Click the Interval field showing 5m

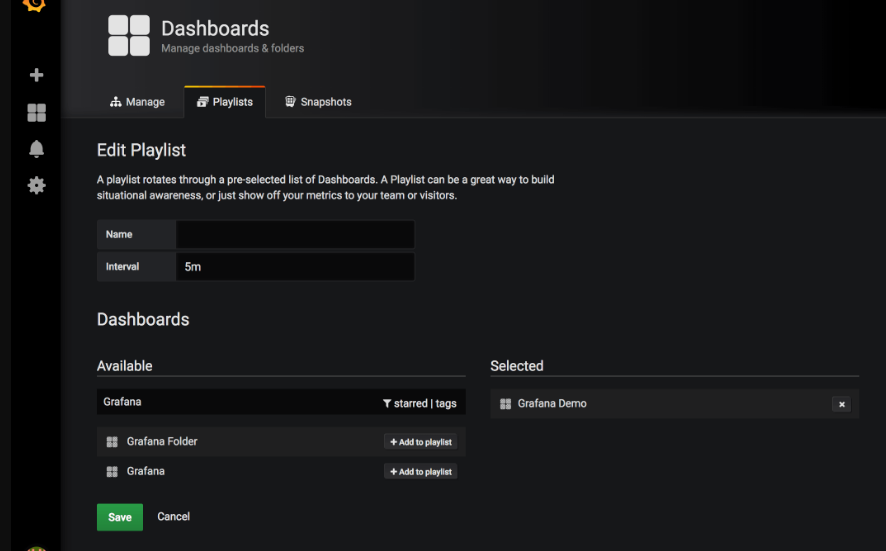click(x=294, y=267)
